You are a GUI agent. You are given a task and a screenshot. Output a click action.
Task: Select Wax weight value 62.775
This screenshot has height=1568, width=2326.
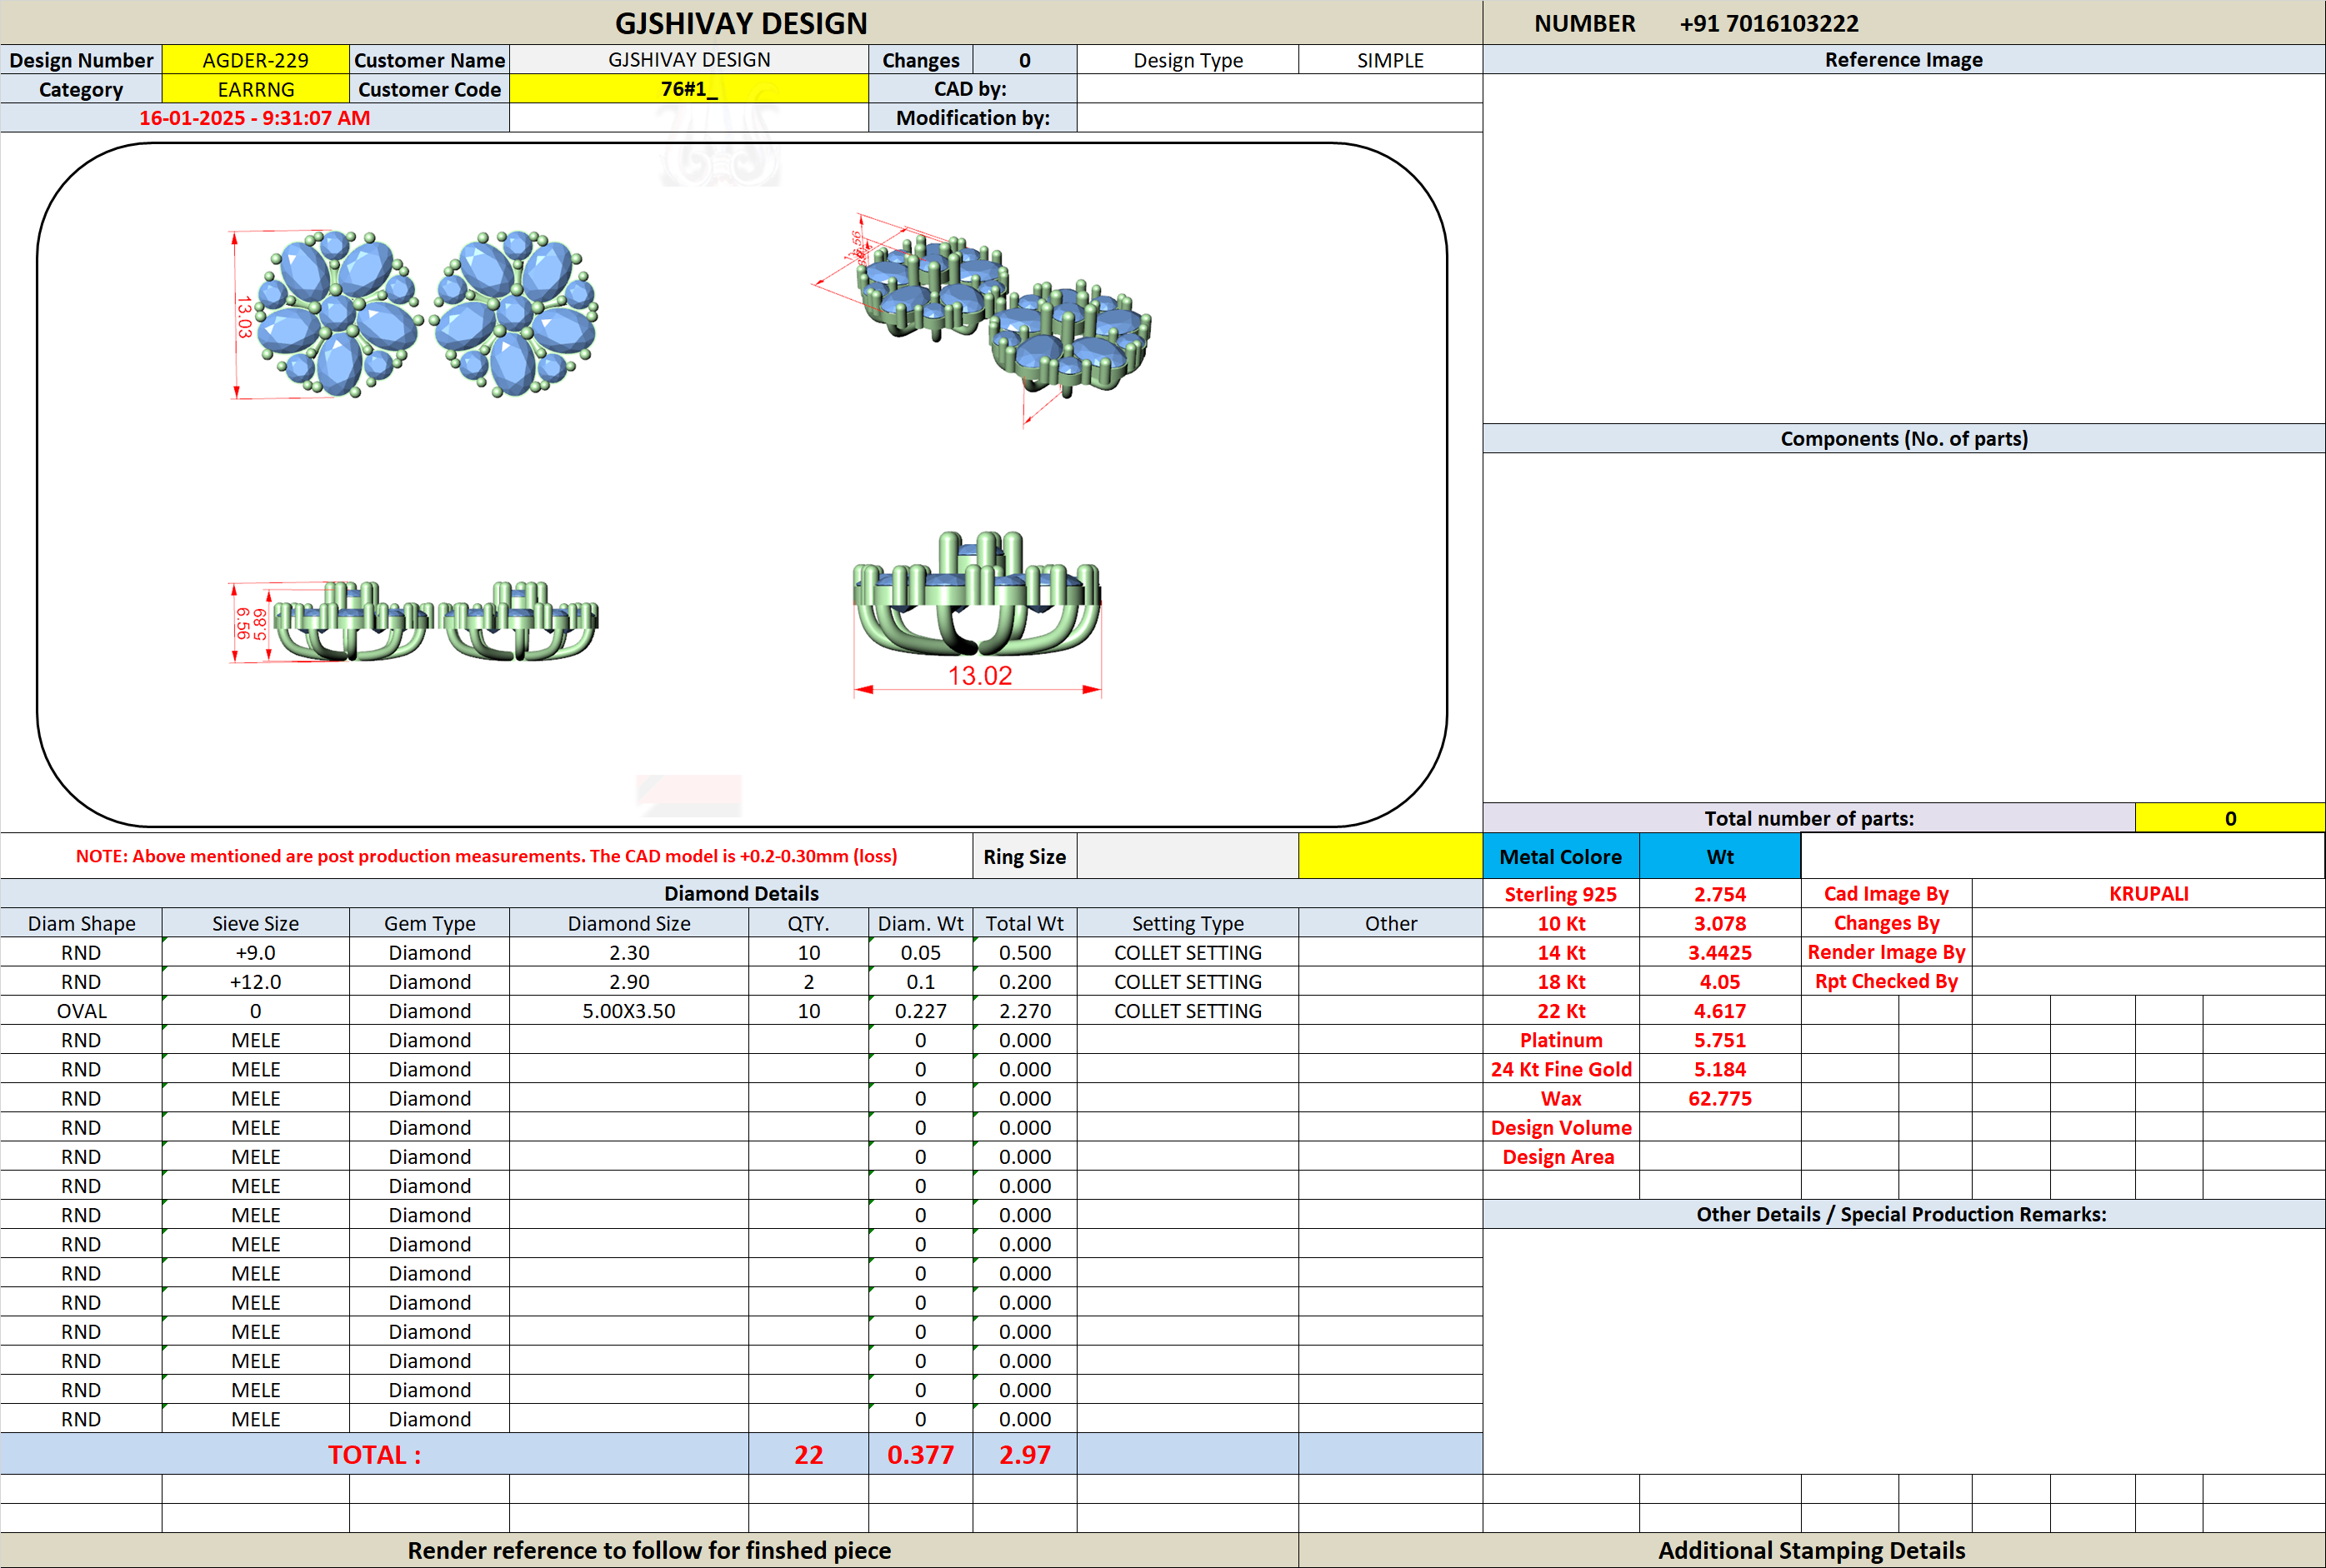tap(1719, 1098)
